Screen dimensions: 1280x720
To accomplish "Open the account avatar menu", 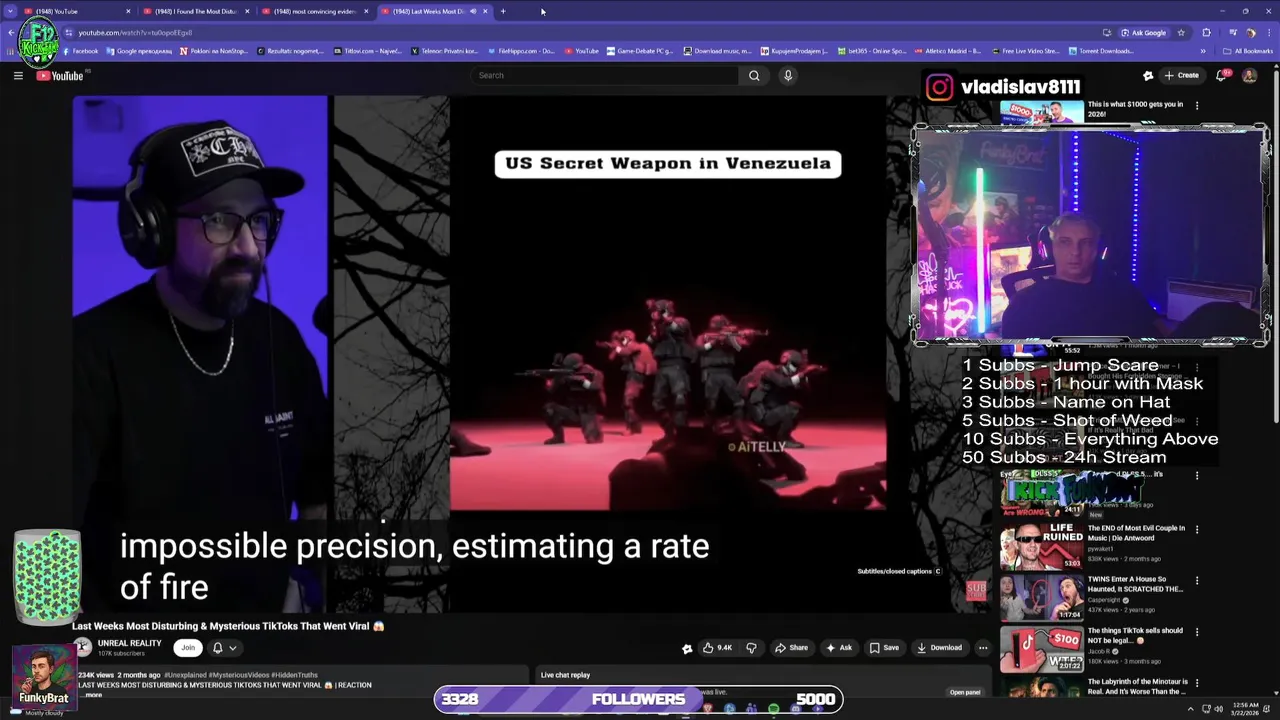I will point(1249,75).
